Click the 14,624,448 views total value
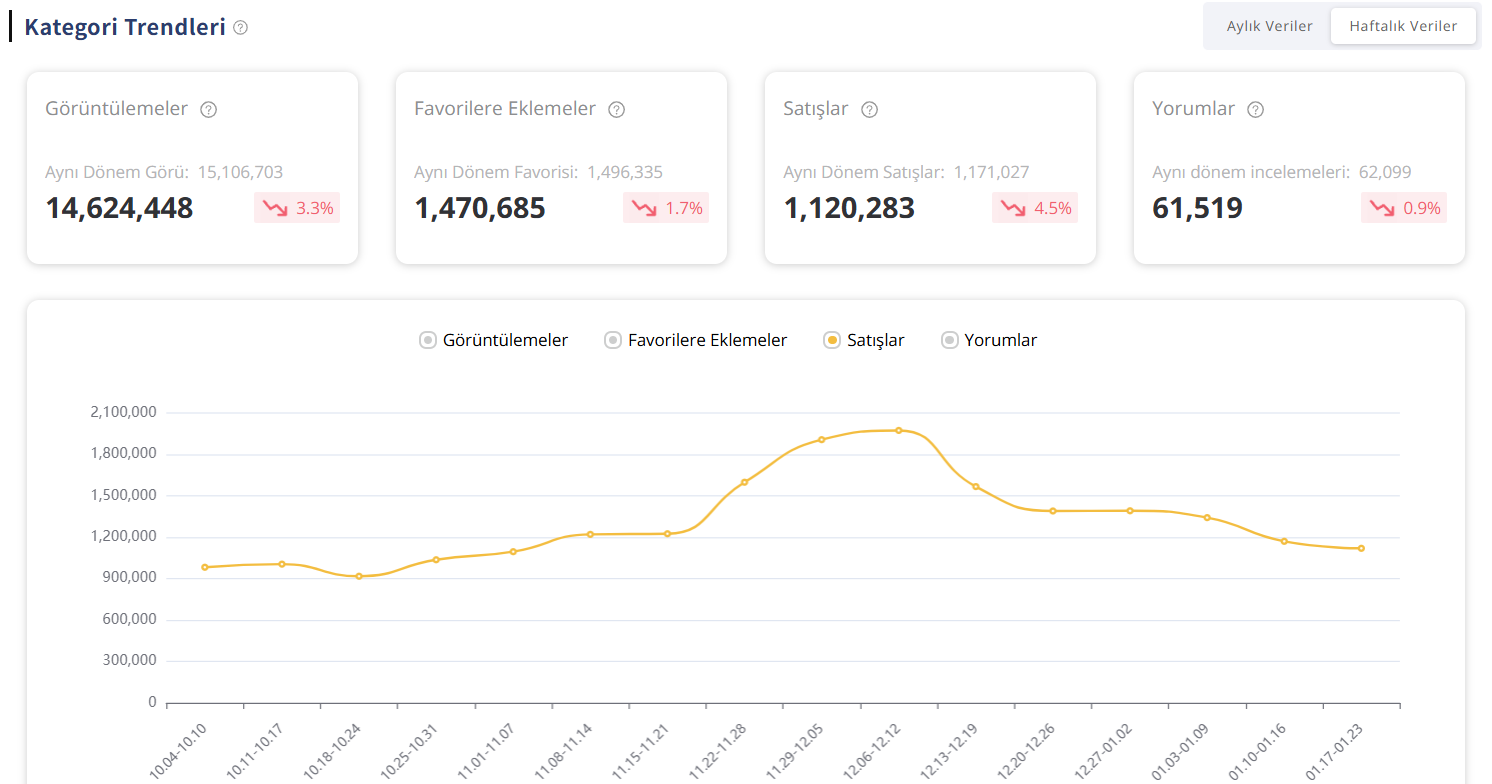This screenshot has width=1492, height=784. 119,208
